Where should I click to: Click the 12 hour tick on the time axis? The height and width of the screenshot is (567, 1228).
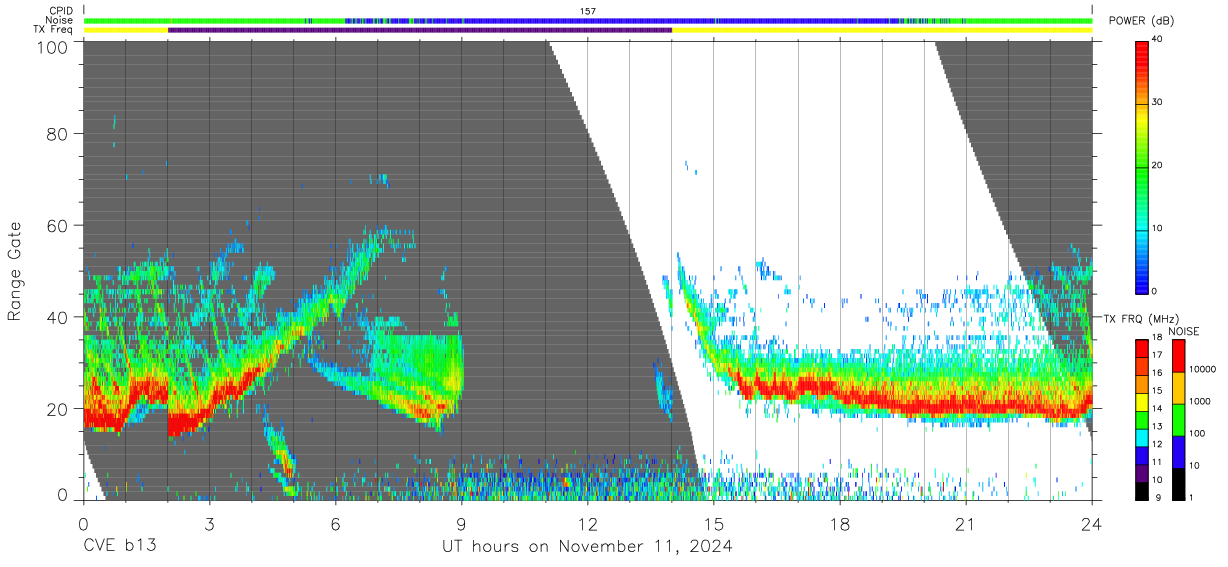[587, 524]
